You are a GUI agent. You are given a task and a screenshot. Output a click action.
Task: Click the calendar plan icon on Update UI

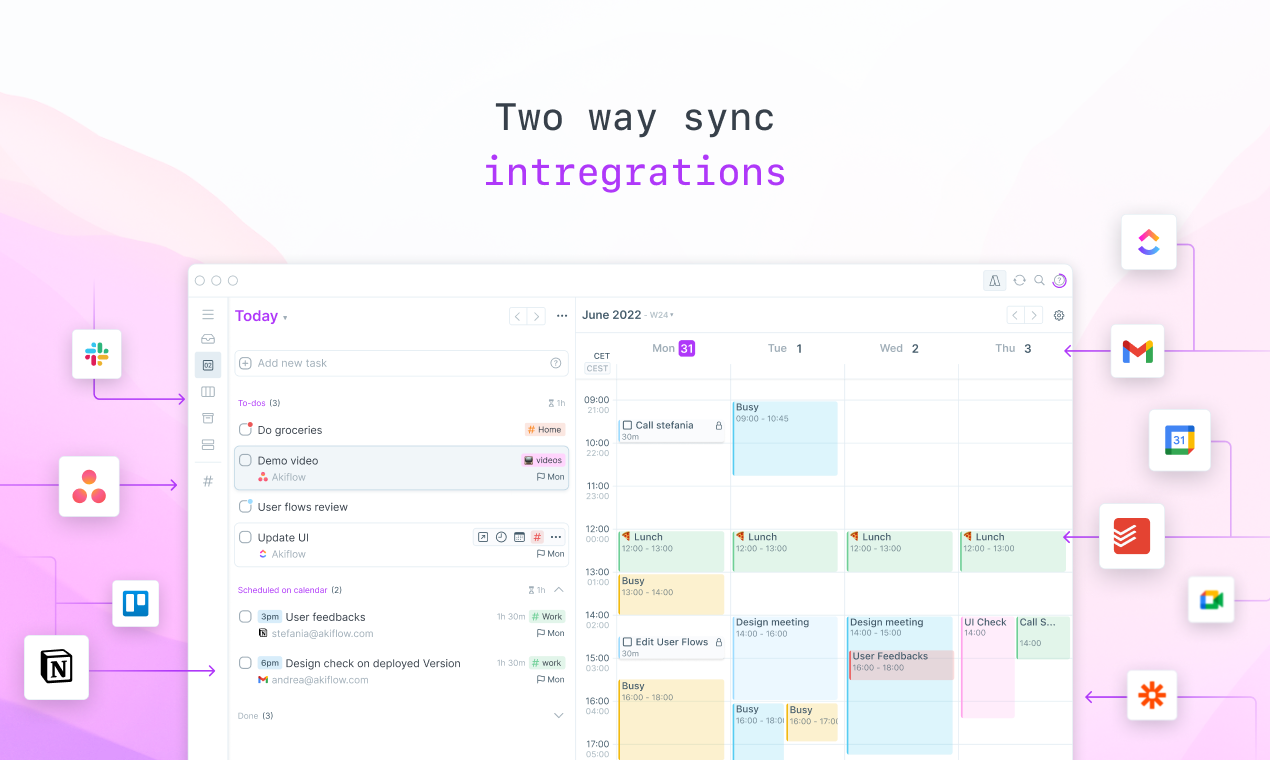tap(519, 537)
